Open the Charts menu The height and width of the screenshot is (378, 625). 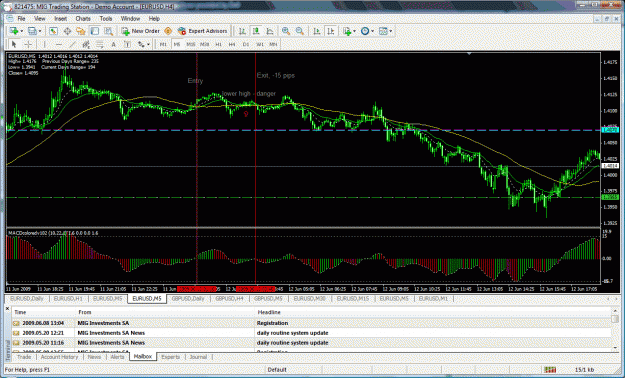[83, 19]
